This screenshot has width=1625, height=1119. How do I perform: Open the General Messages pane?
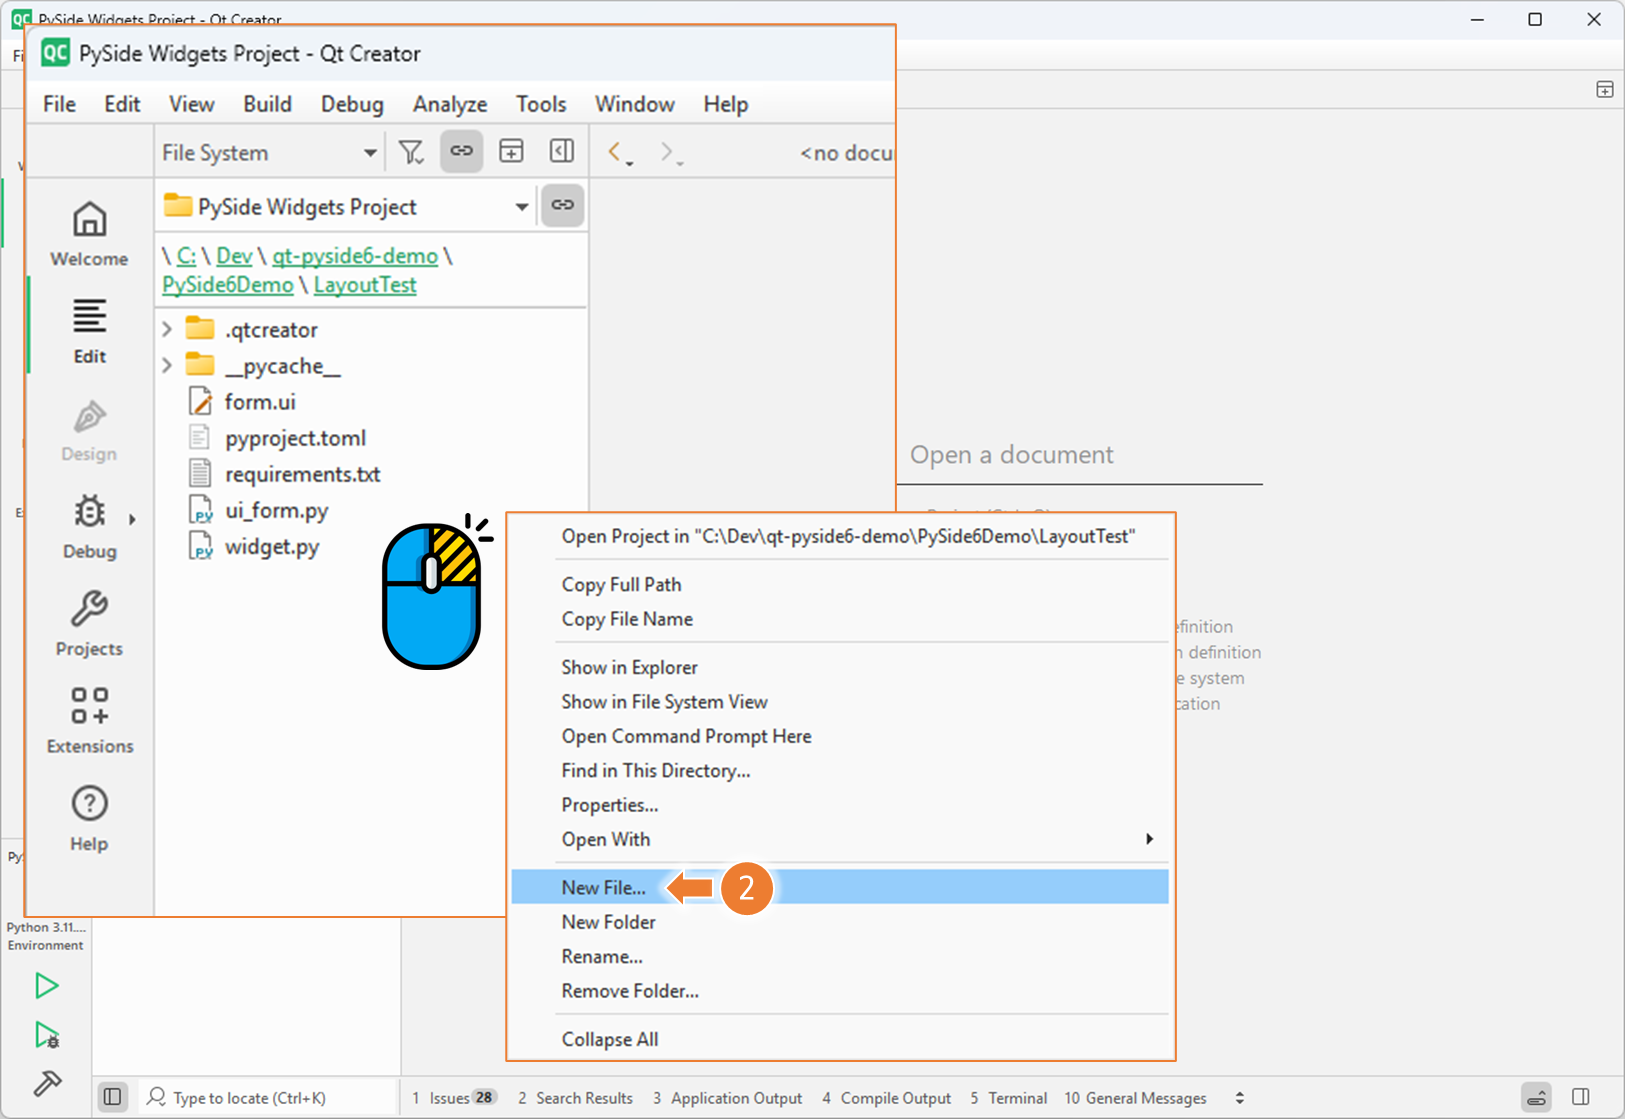tap(1135, 1097)
